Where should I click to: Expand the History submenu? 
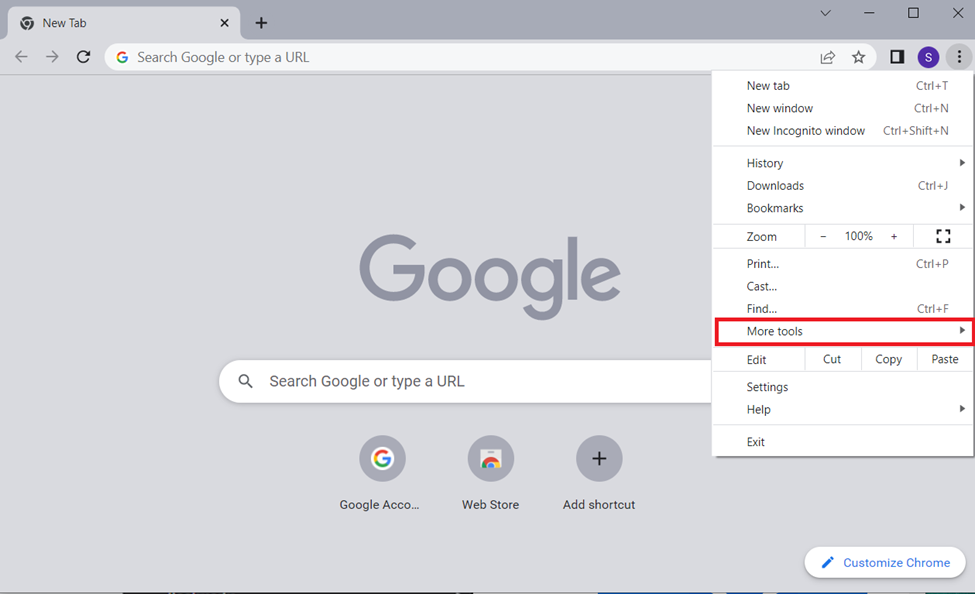pyautogui.click(x=843, y=163)
